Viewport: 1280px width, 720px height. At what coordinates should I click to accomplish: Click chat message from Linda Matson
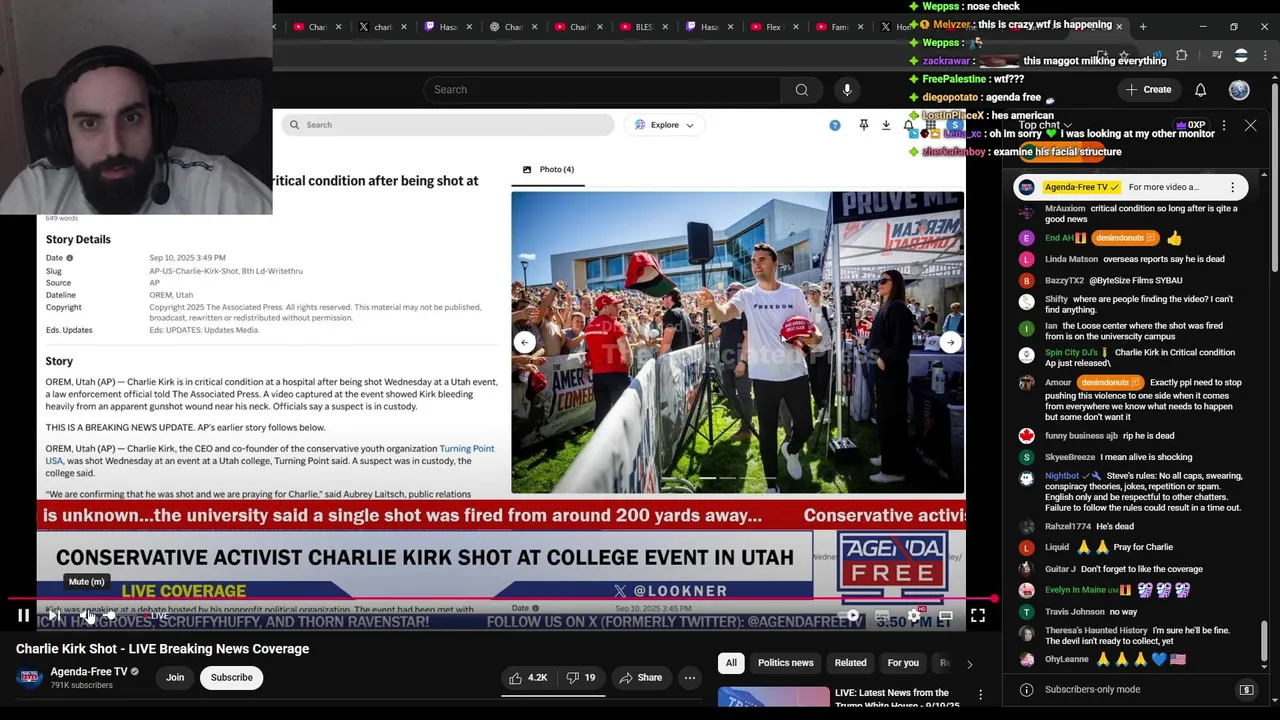click(1134, 259)
